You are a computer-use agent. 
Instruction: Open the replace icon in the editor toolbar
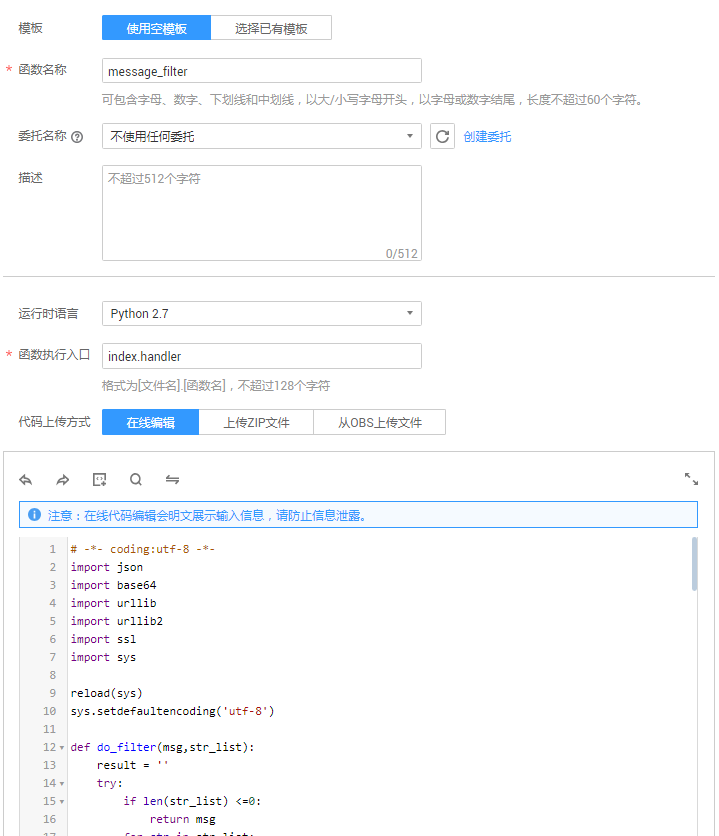tap(172, 479)
